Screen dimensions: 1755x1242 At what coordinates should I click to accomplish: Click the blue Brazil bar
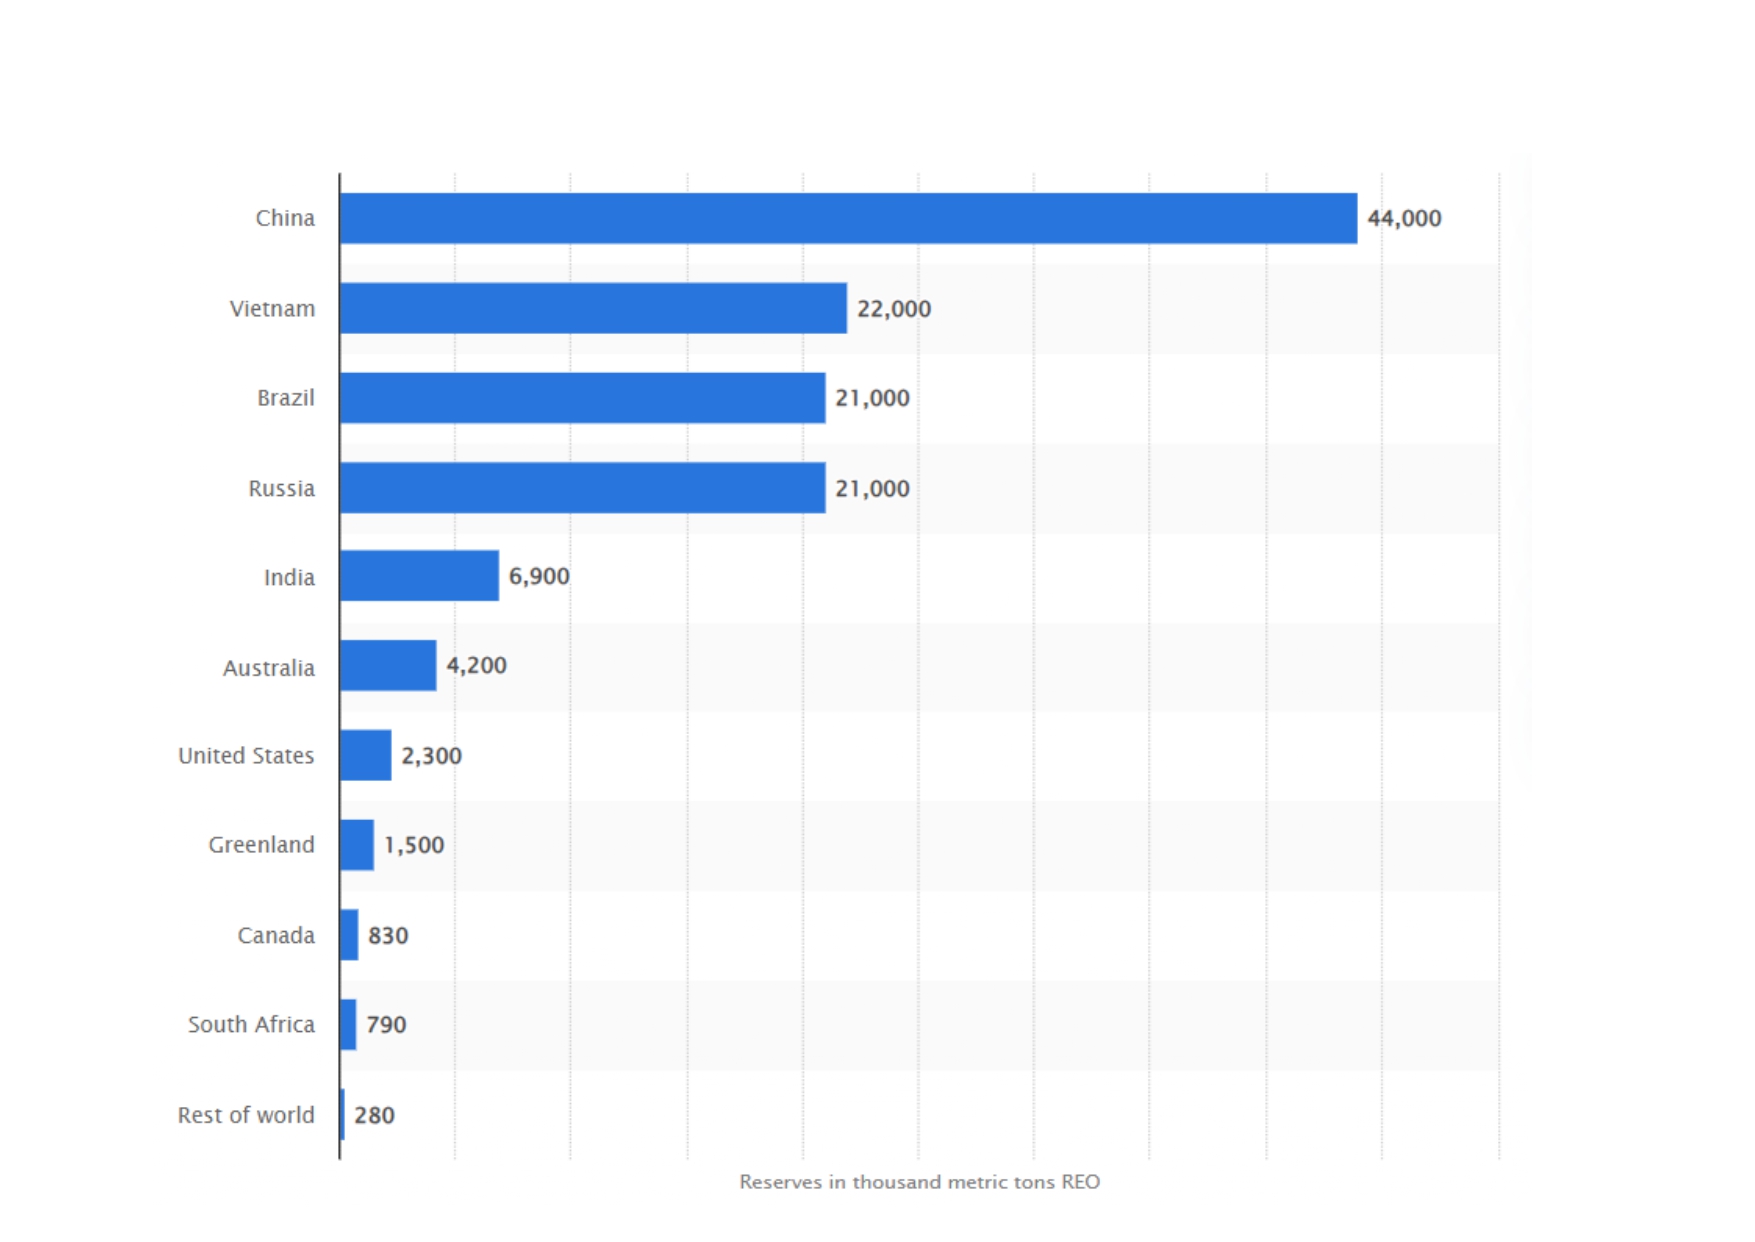tap(582, 398)
